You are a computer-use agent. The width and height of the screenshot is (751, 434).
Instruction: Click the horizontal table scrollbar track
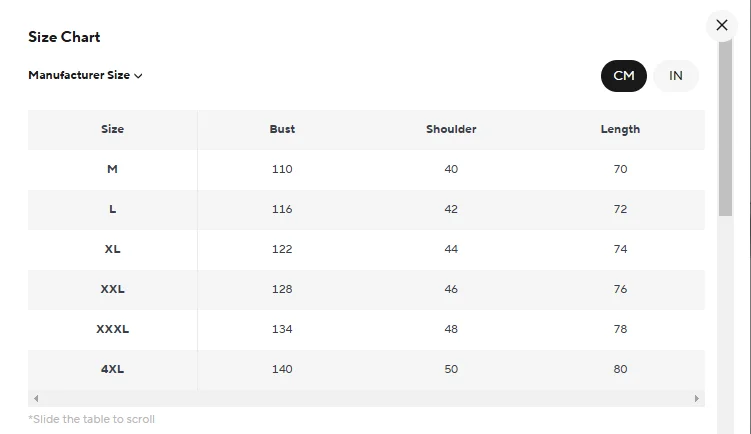point(366,398)
